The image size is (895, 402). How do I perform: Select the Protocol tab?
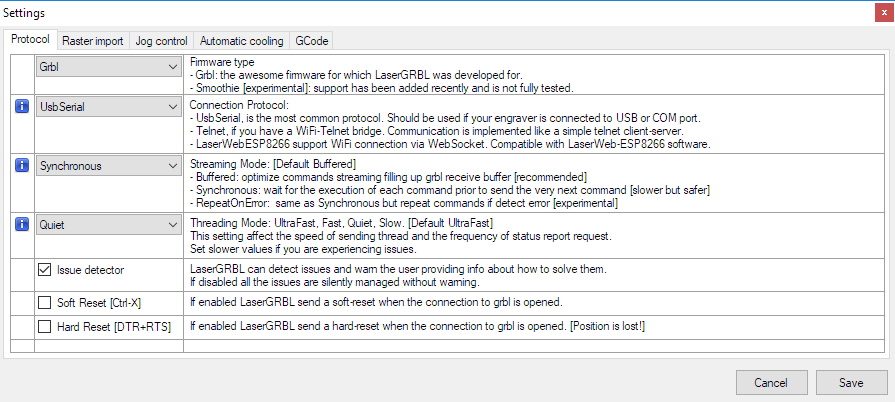30,40
